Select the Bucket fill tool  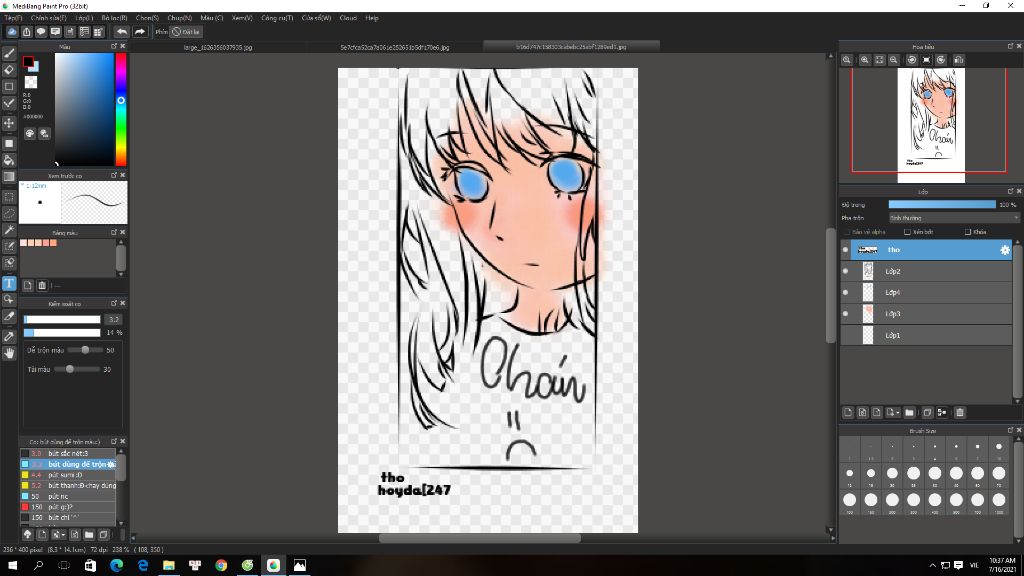(9, 160)
